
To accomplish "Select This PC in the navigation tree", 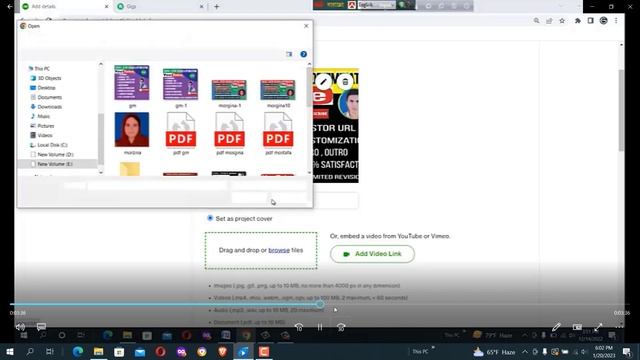I will coord(39,69).
